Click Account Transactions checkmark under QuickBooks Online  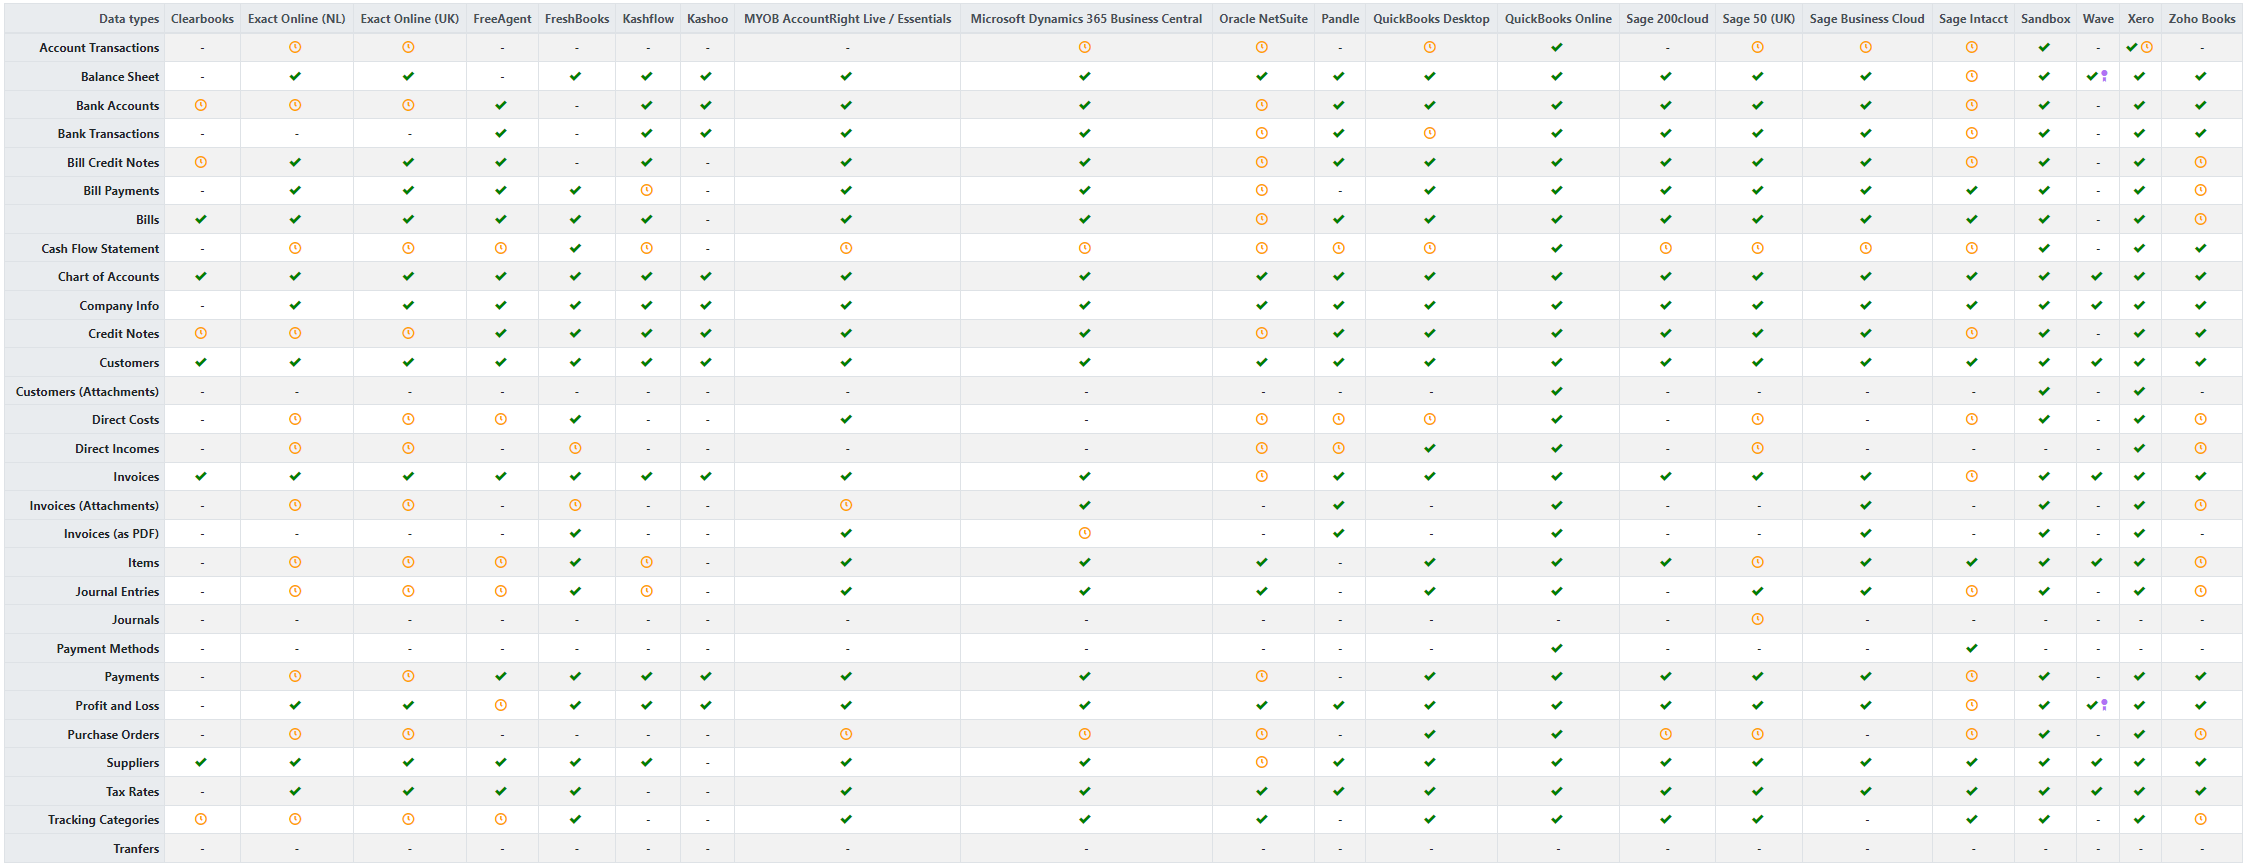point(1557,47)
